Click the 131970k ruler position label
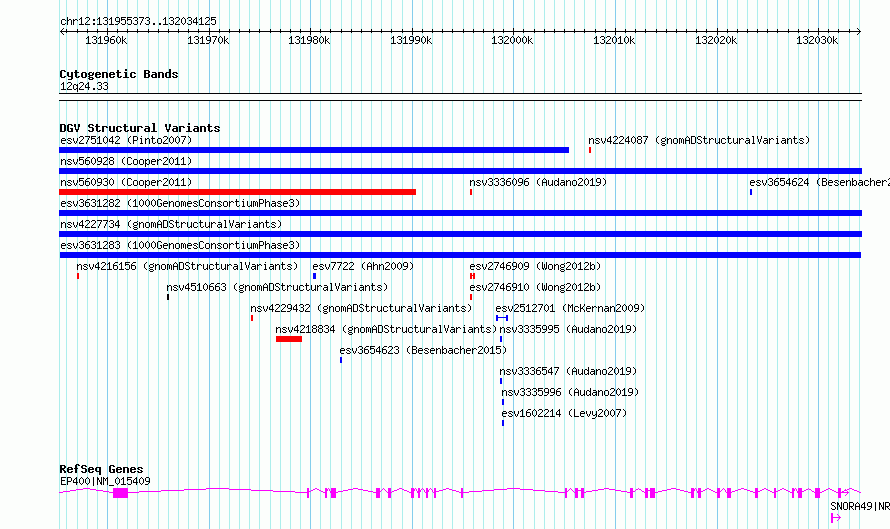The width and height of the screenshot is (890, 529). (x=208, y=40)
